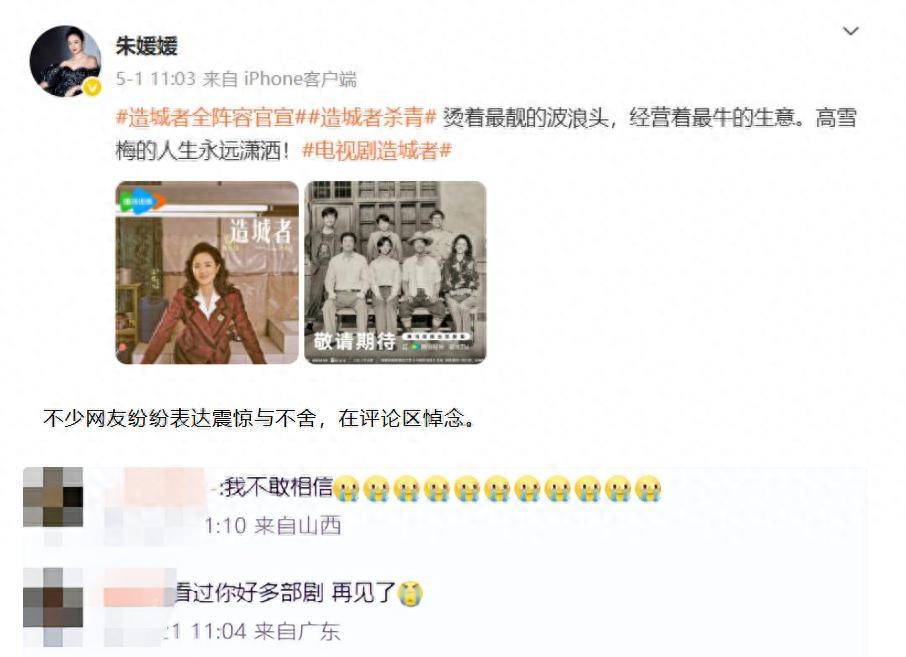This screenshot has height=657, width=906.
Task: Click the first crying emoji in 我不敢相信 comment
Action: tap(347, 488)
